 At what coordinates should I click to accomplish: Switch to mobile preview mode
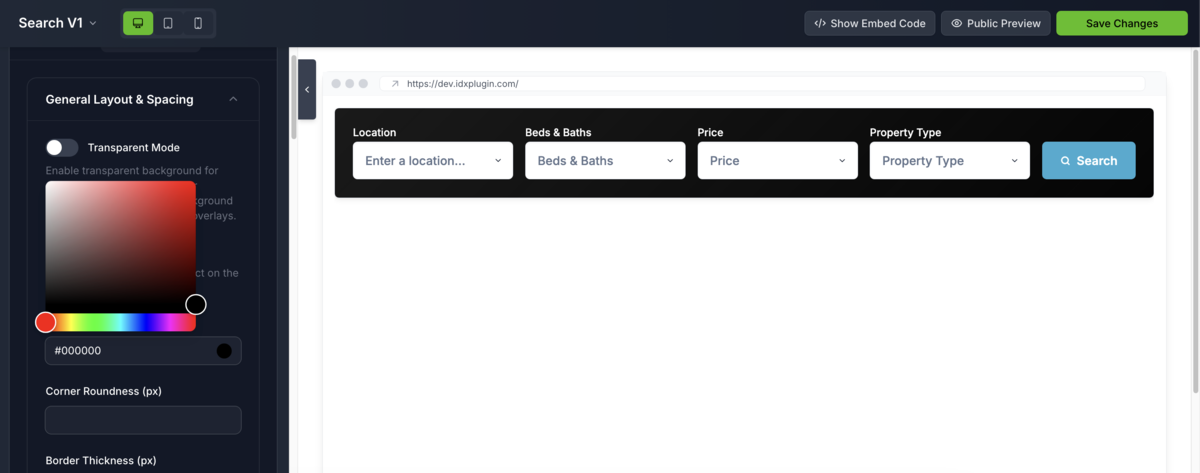[198, 23]
